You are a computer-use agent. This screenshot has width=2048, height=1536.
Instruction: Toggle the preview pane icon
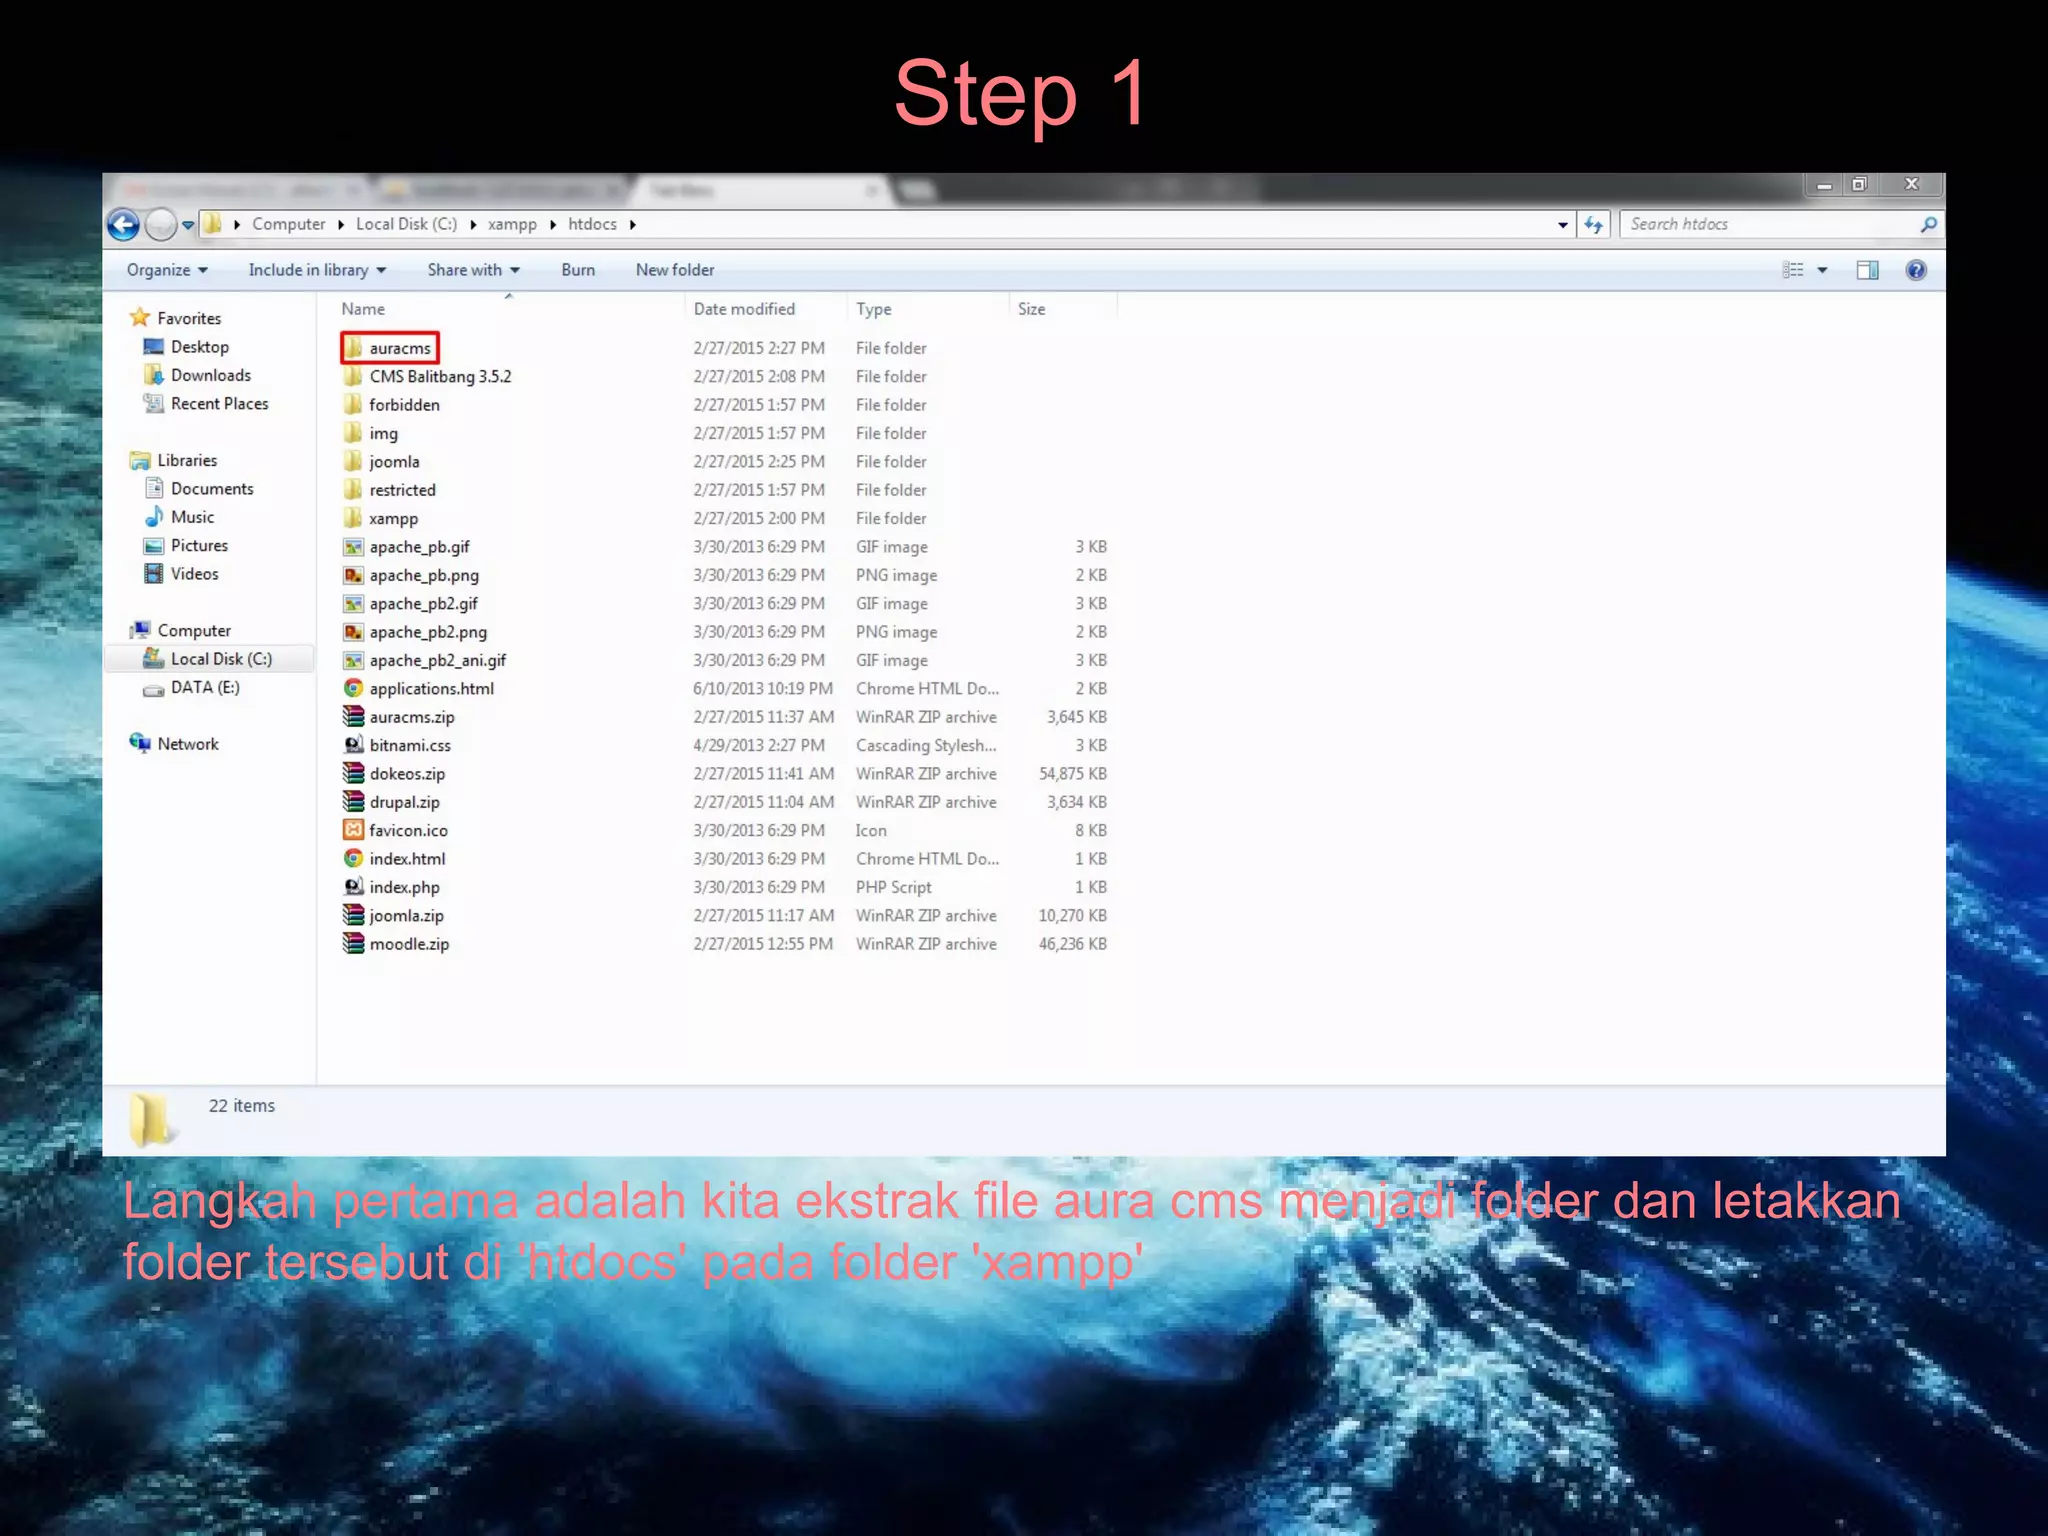click(1867, 270)
